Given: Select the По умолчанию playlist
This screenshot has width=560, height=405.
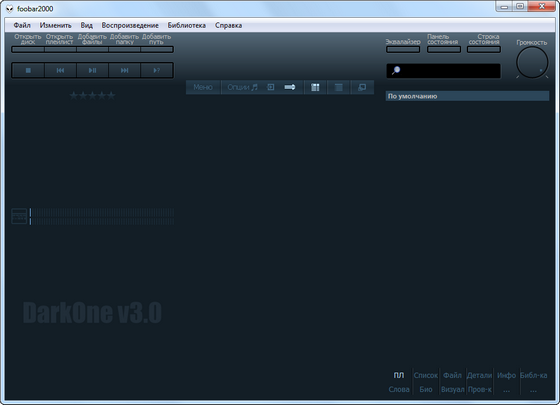Looking at the screenshot, I should (x=467, y=96).
